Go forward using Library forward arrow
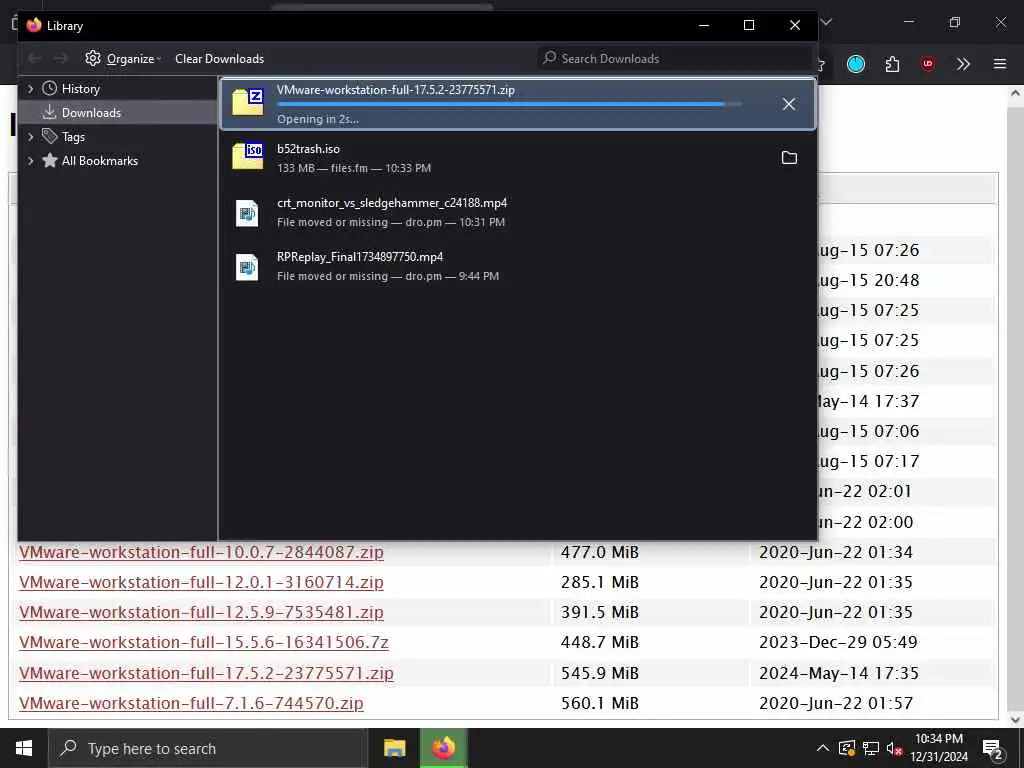The height and width of the screenshot is (768, 1024). point(60,59)
